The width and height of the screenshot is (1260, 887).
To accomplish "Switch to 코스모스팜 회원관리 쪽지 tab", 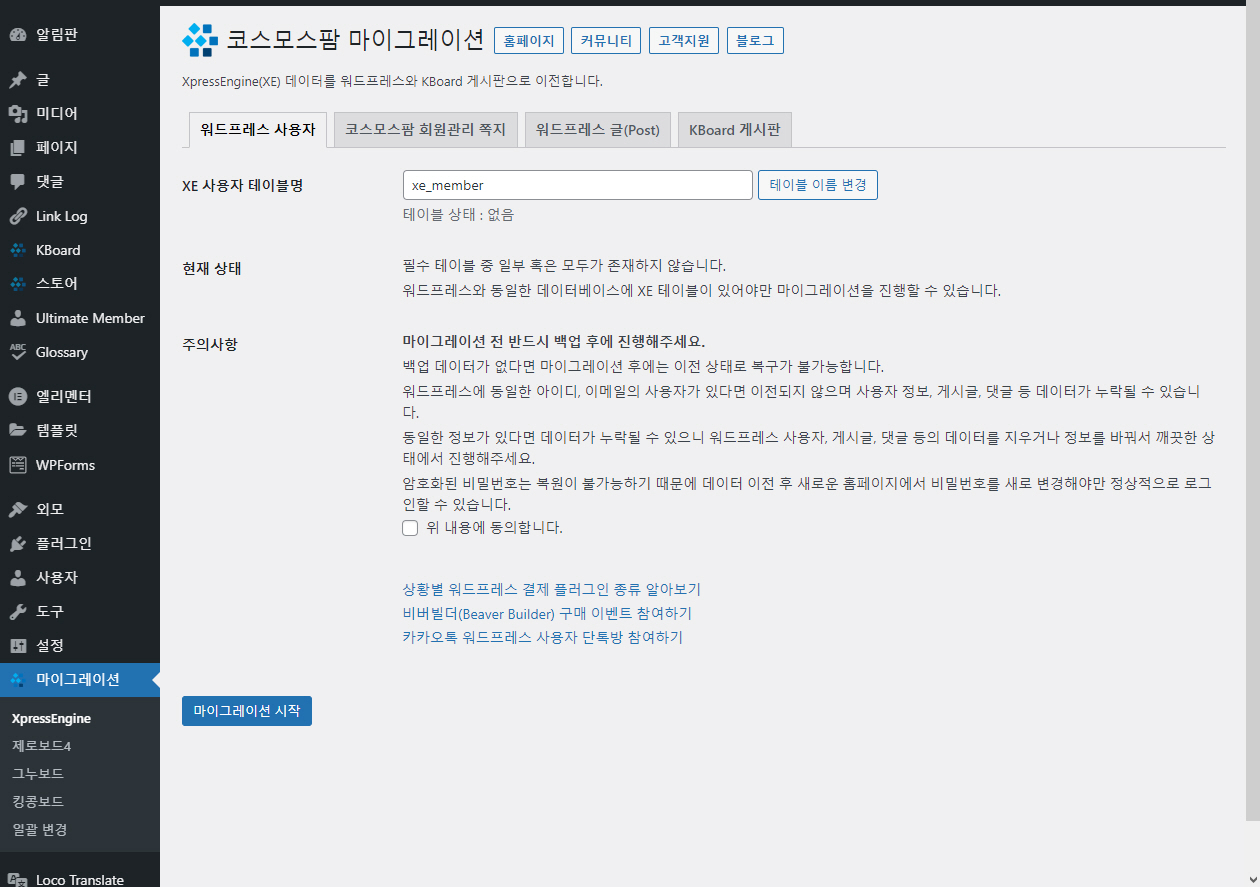I will (426, 130).
